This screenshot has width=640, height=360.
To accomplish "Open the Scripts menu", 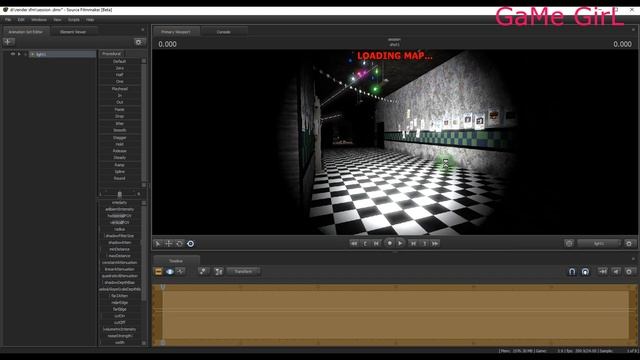I will pos(74,20).
